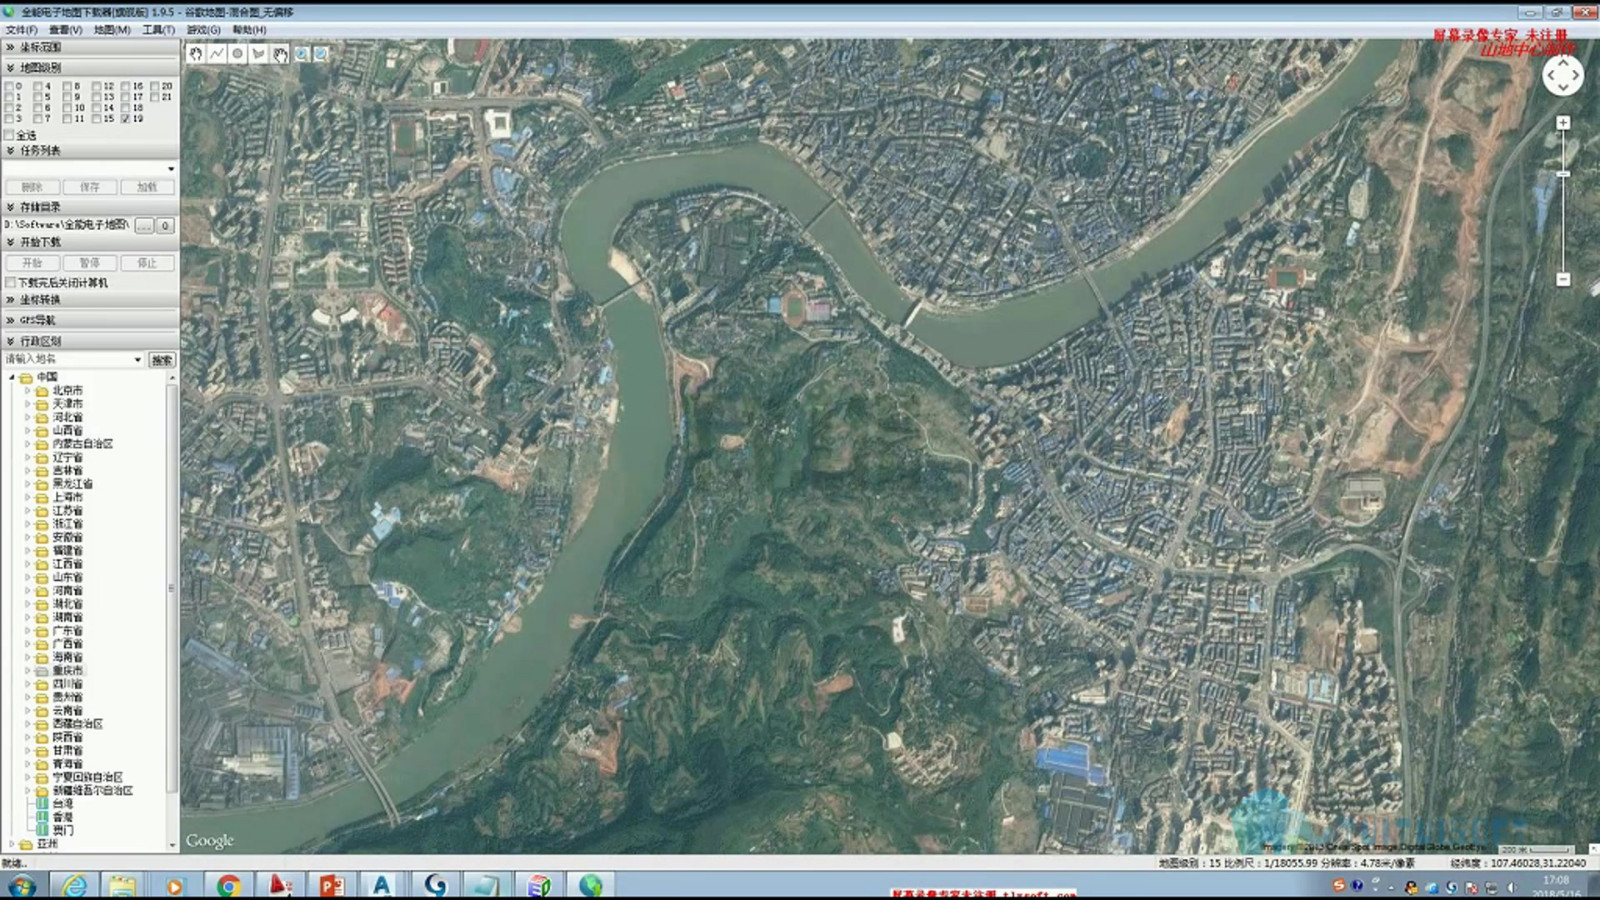Click the place name input field
Image resolution: width=1600 pixels, height=900 pixels.
(x=74, y=359)
